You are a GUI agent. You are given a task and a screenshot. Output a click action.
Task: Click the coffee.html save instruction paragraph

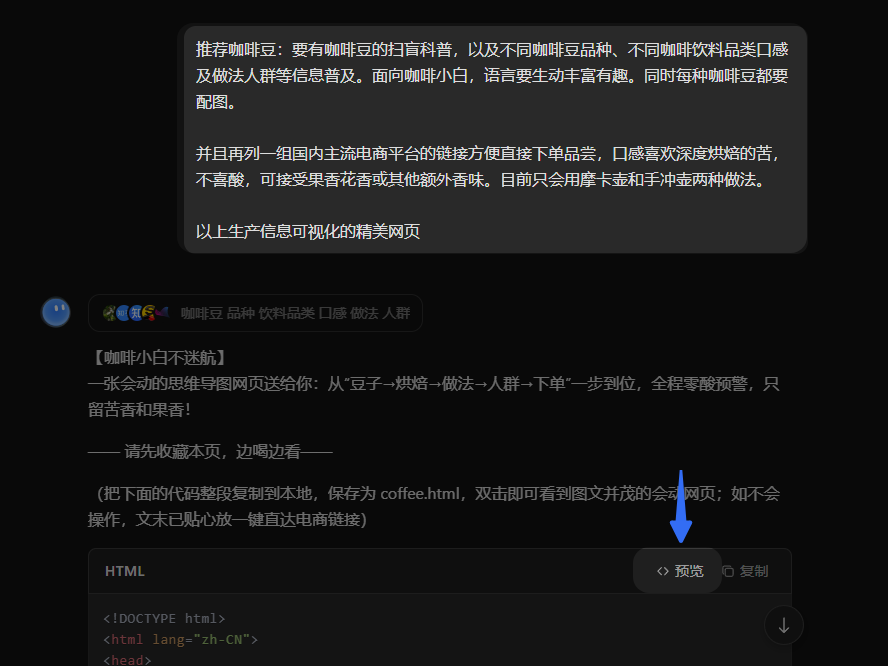[x=434, y=506]
